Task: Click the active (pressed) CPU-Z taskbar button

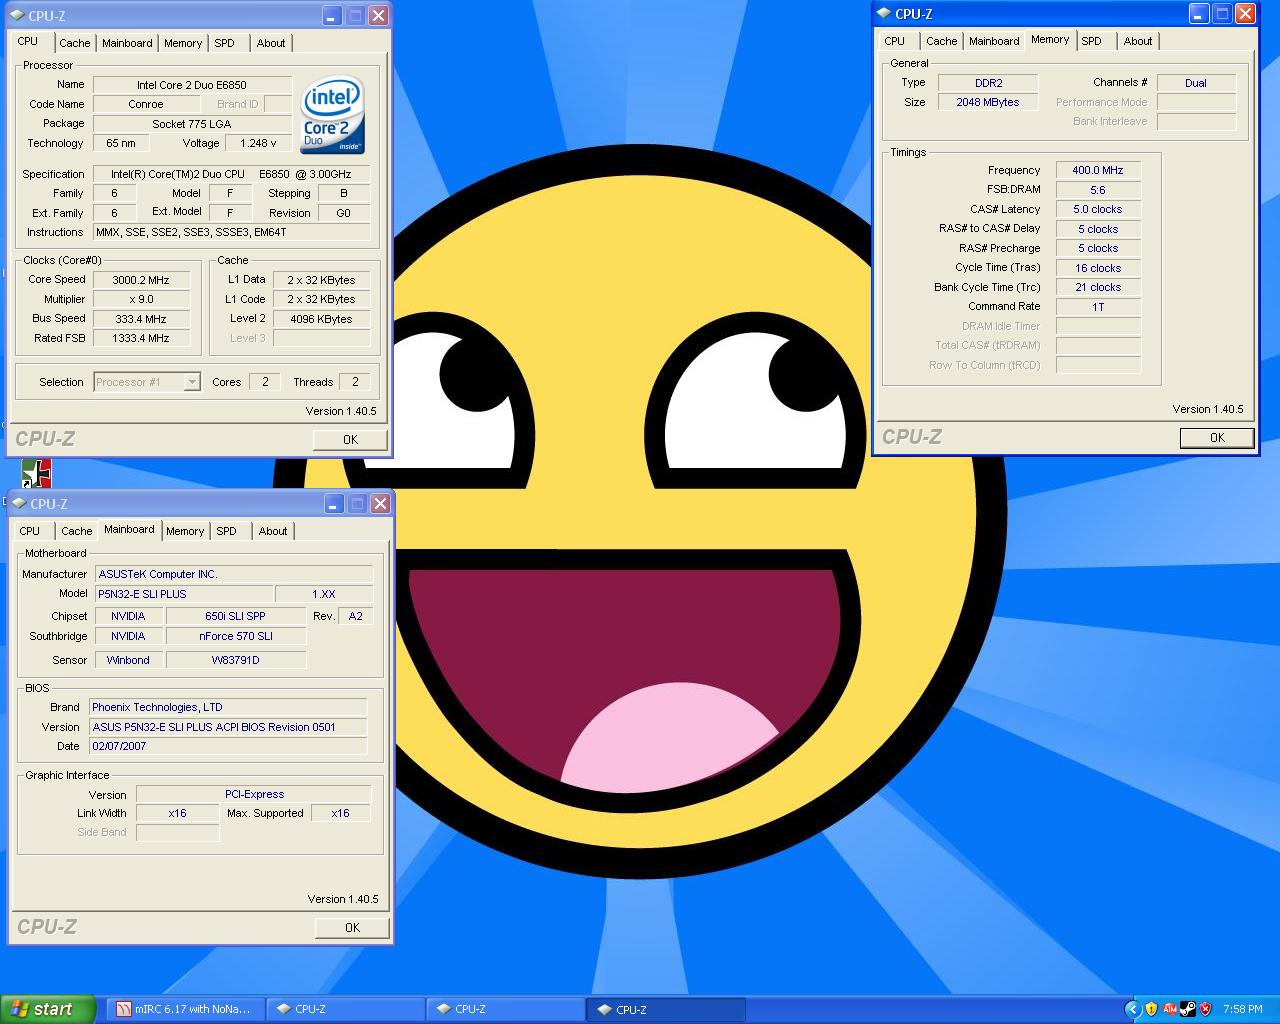Action: (x=664, y=1009)
